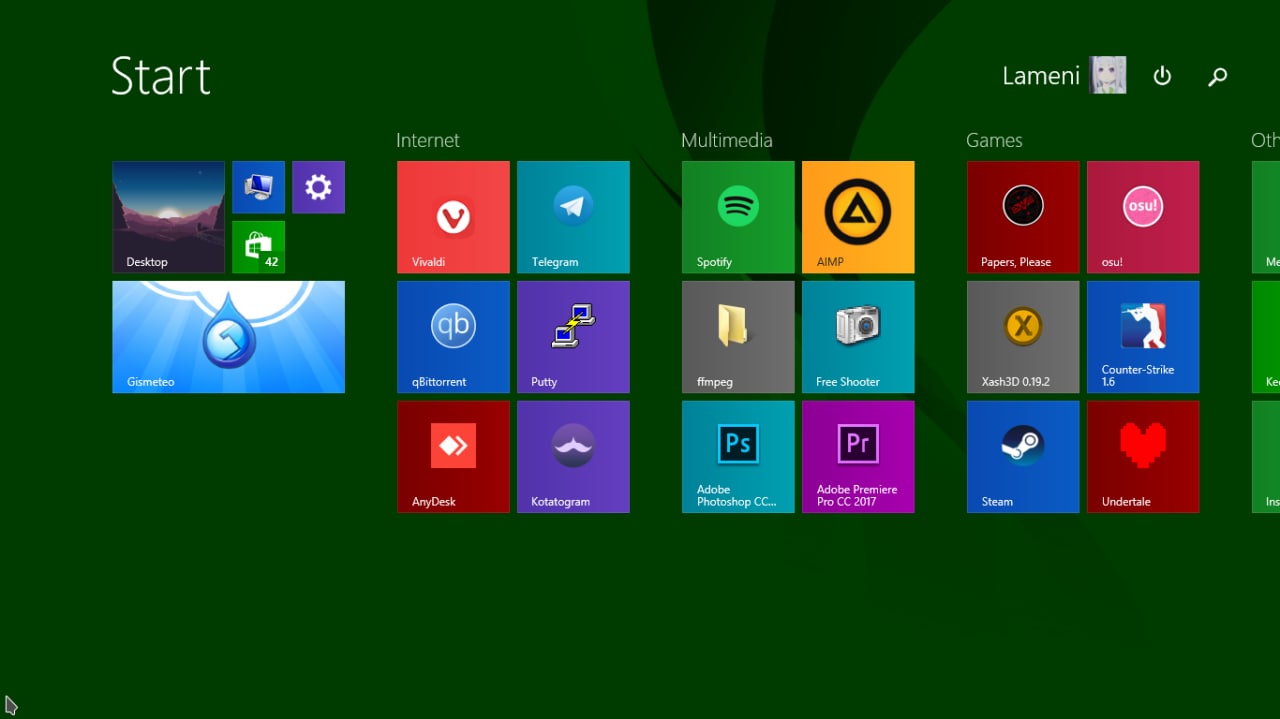Open the AnyDesk tile

click(453, 457)
